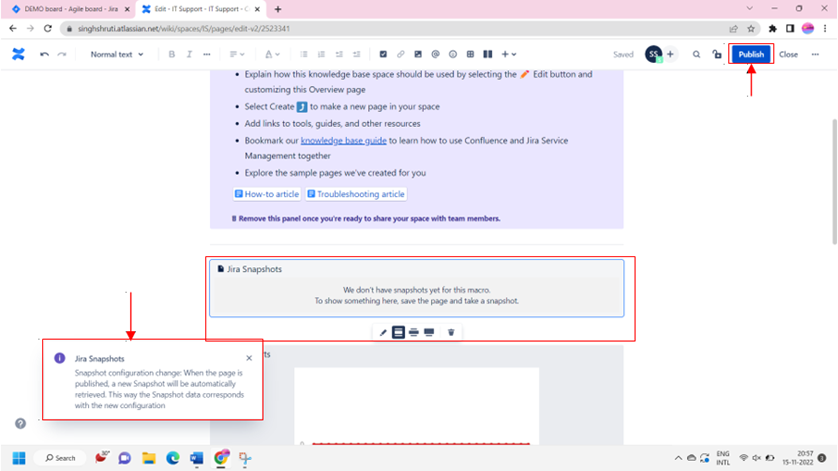Click the browser address bar

tap(395, 28)
